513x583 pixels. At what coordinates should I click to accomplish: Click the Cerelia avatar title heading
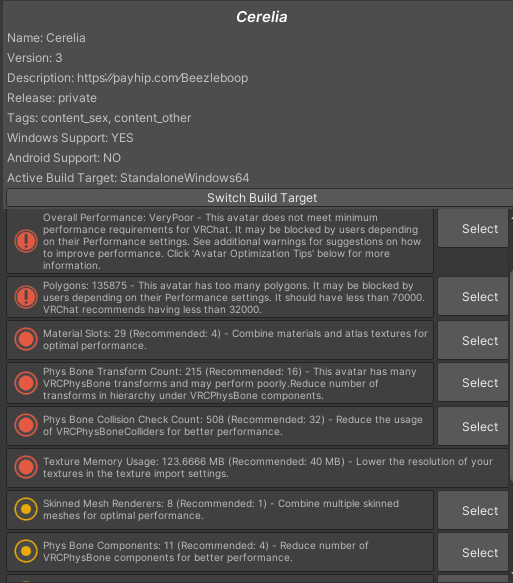tap(262, 17)
